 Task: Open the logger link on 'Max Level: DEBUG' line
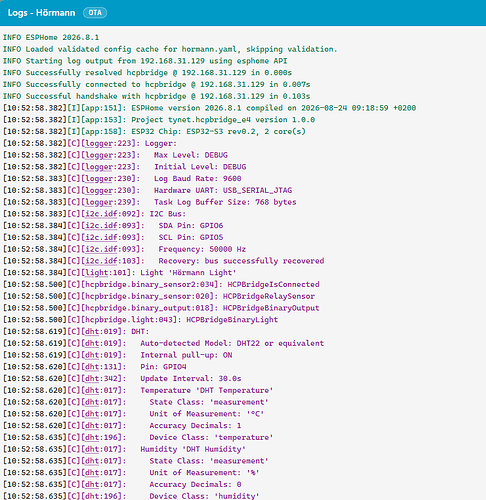[98, 155]
